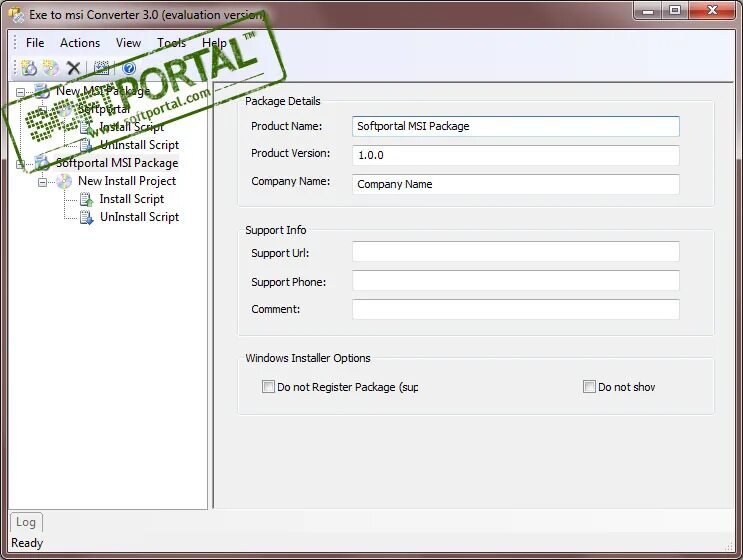Collapse the Softportal MSI Package tree node

point(20,164)
